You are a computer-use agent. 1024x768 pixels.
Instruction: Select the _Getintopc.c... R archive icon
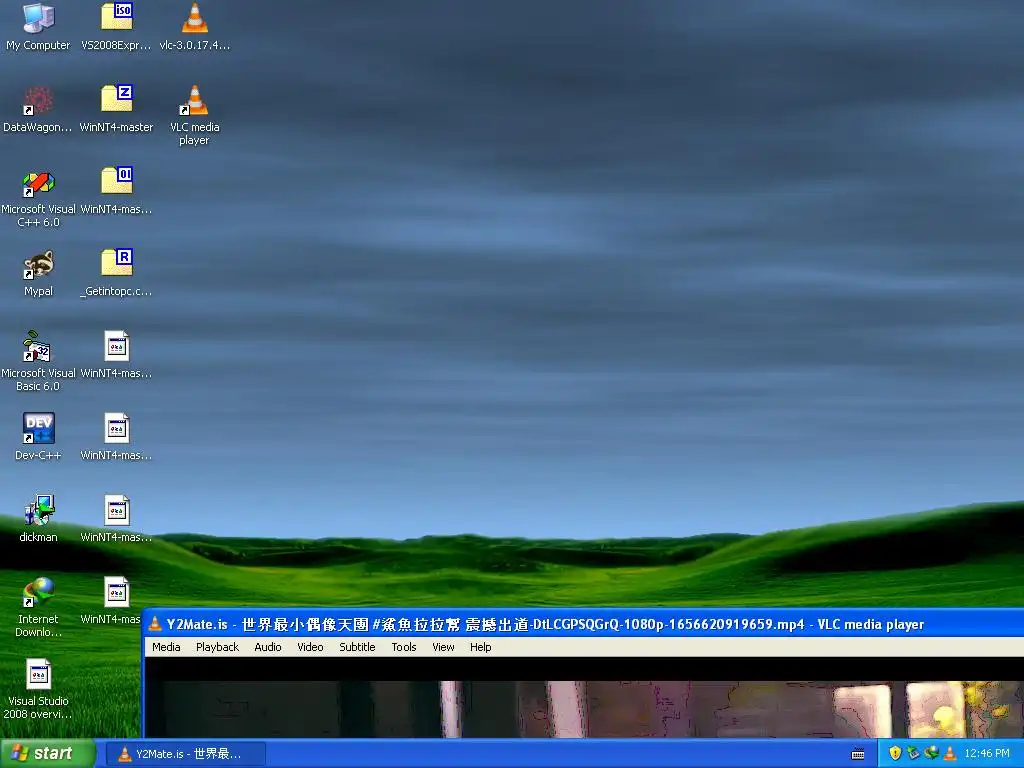click(x=116, y=273)
